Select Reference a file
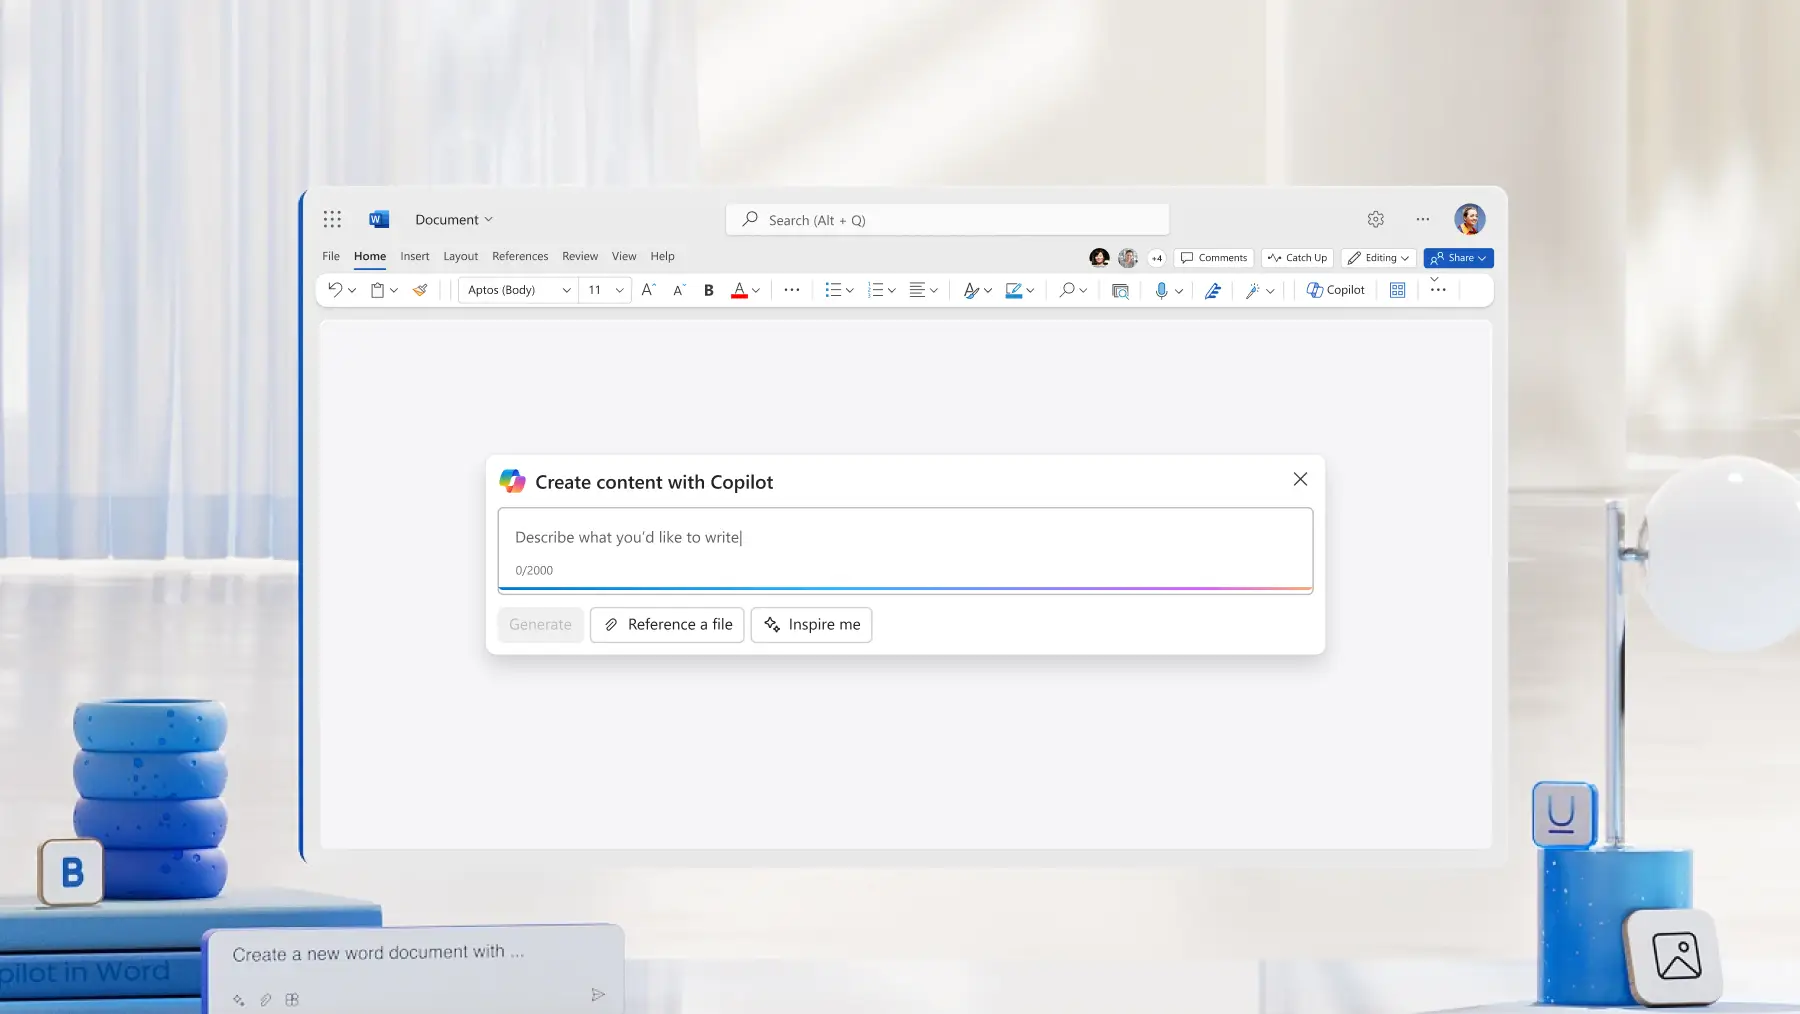 [666, 624]
